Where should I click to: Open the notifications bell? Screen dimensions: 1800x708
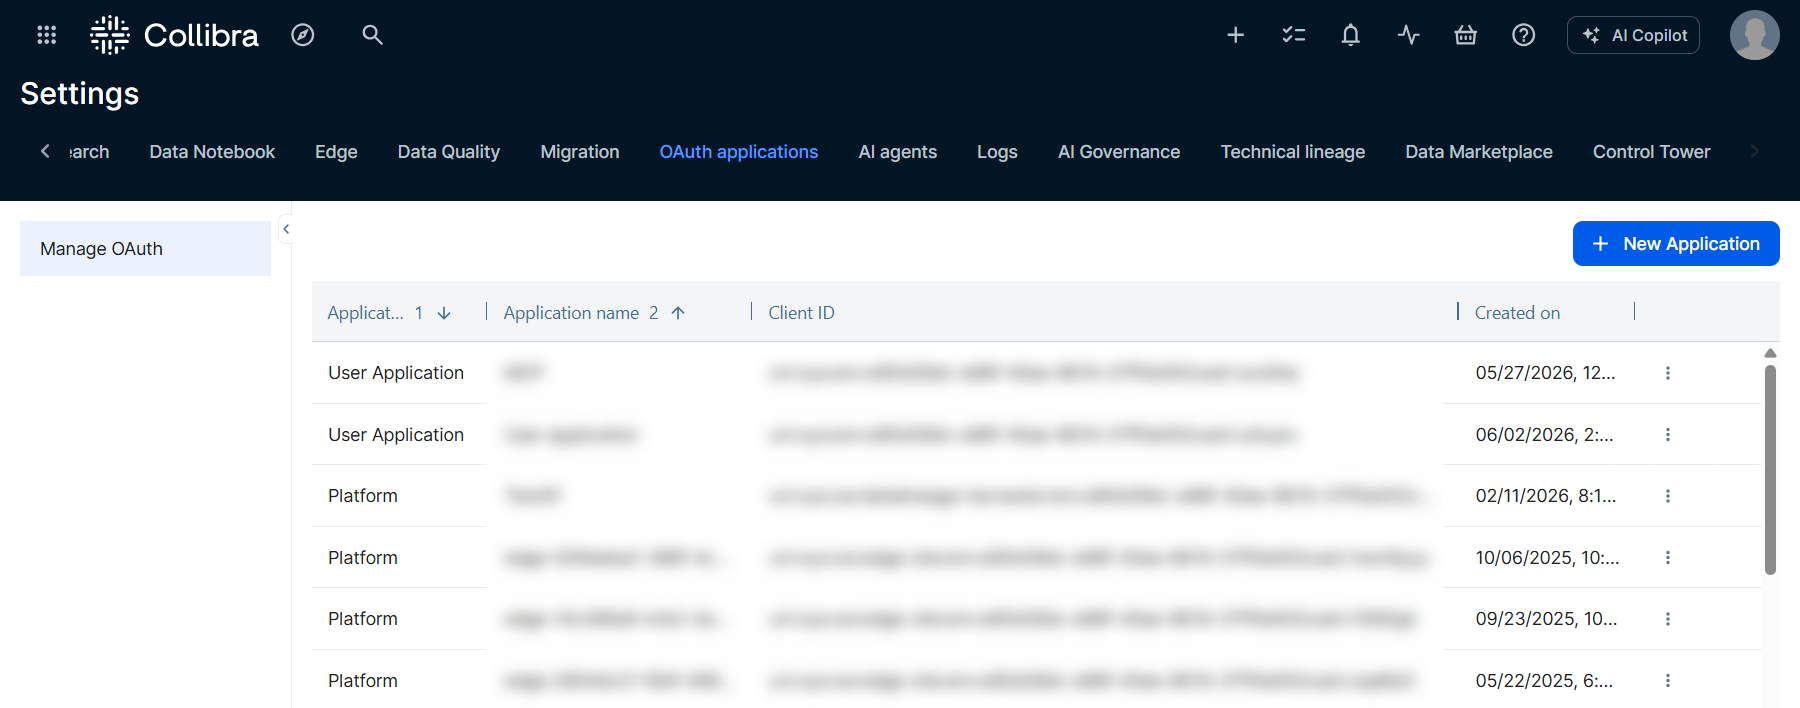pos(1351,35)
